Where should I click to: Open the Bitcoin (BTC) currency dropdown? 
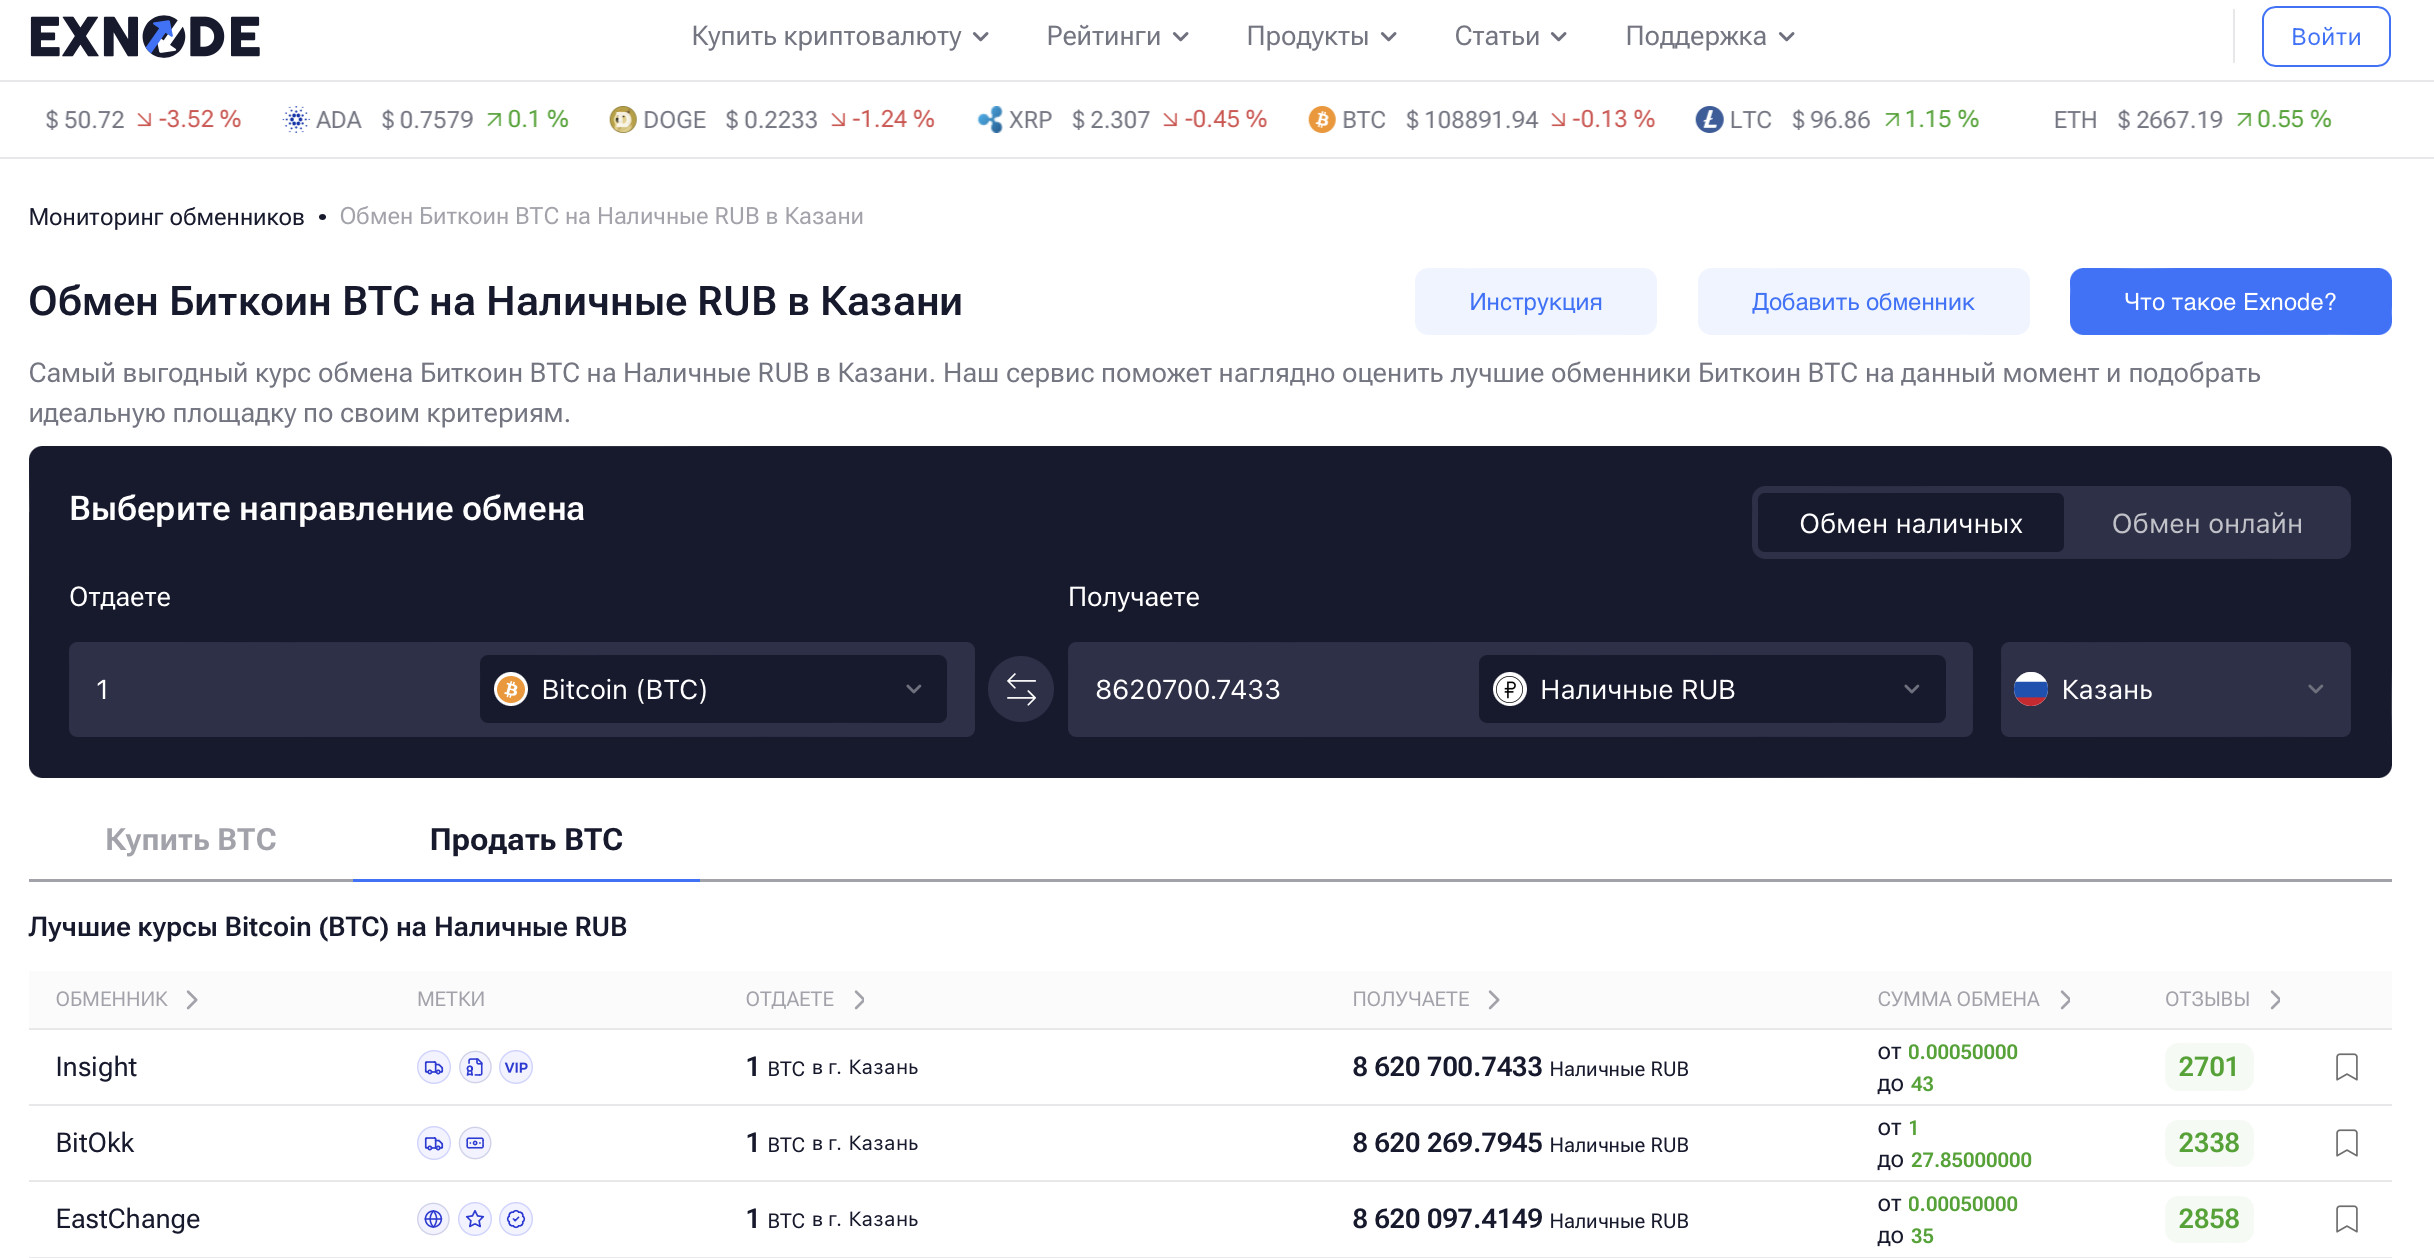click(712, 689)
